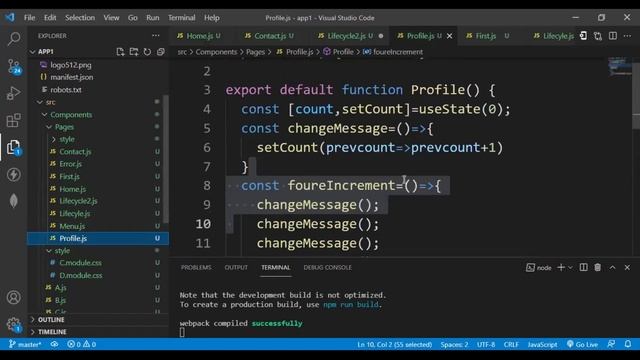Click the Components breadcrumb segment
Viewport: 640px width, 360px height.
(x=216, y=52)
